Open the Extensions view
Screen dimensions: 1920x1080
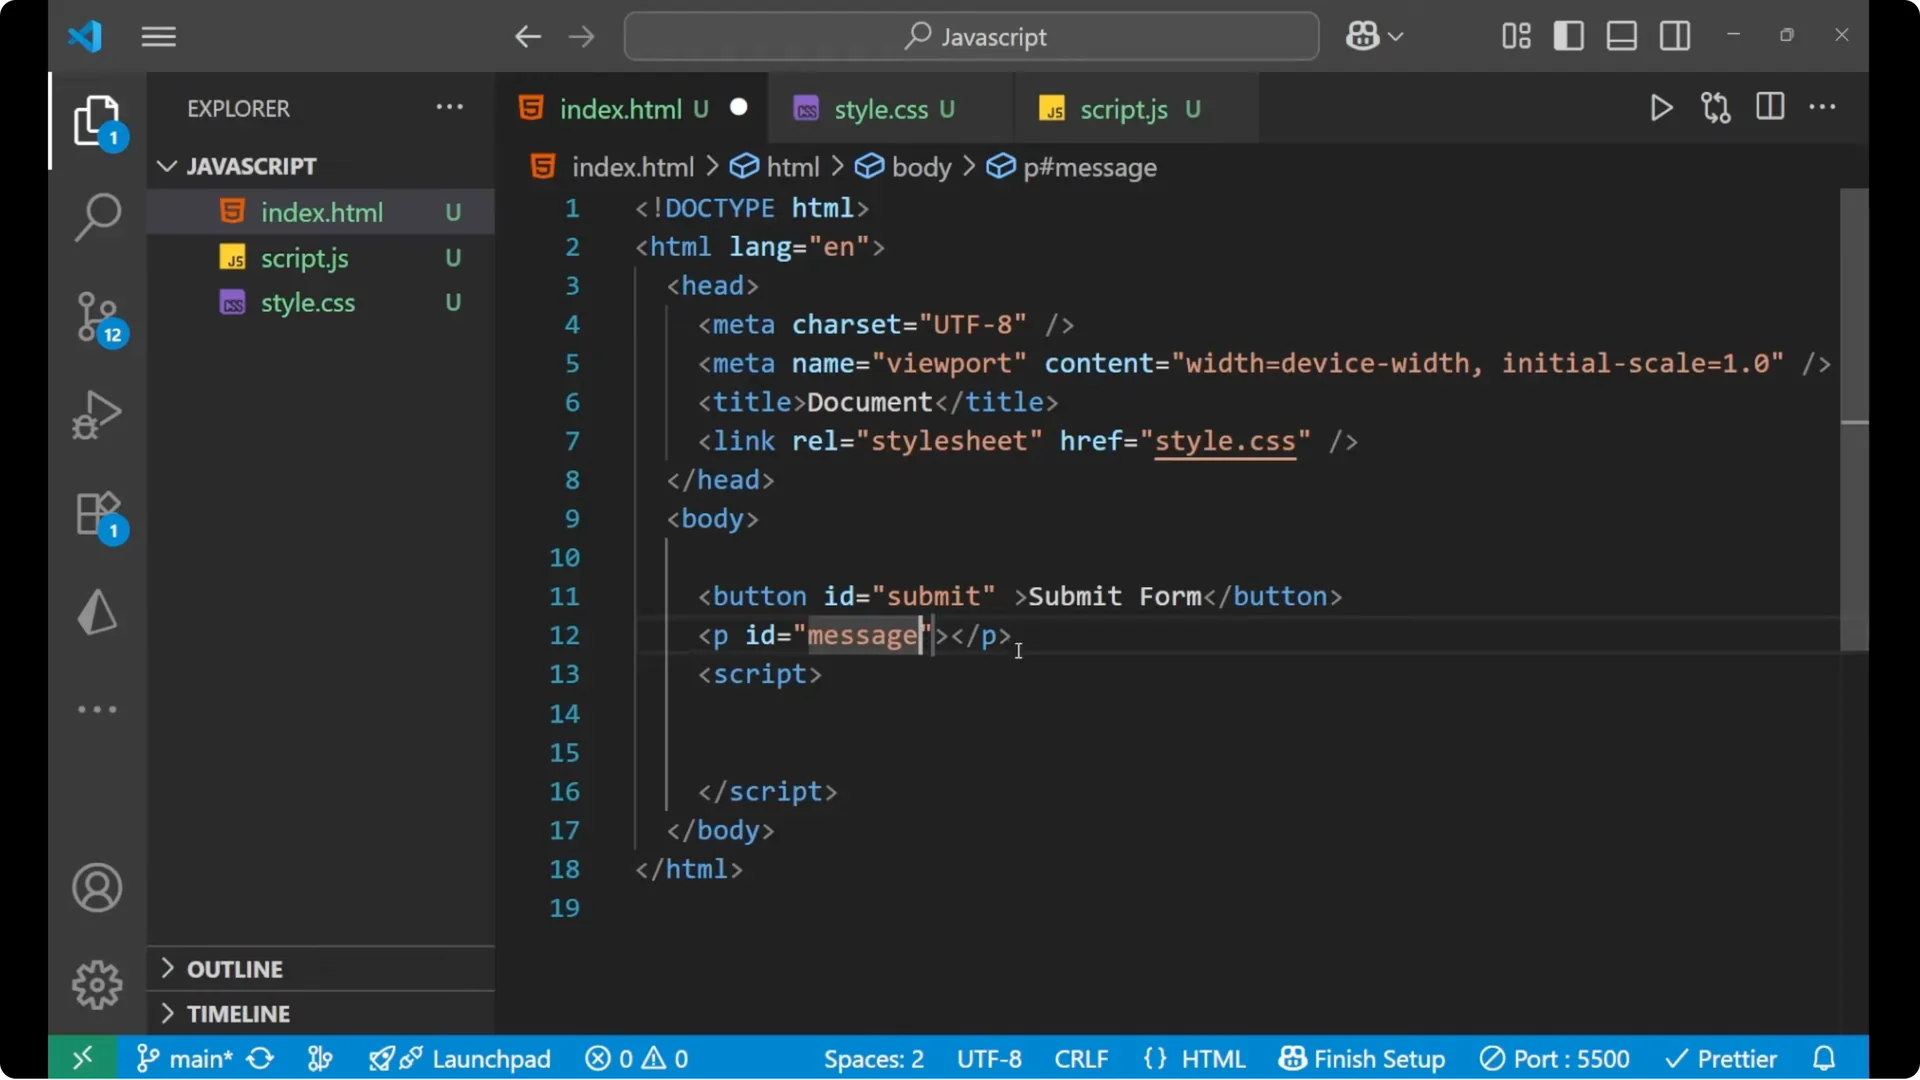click(x=97, y=514)
